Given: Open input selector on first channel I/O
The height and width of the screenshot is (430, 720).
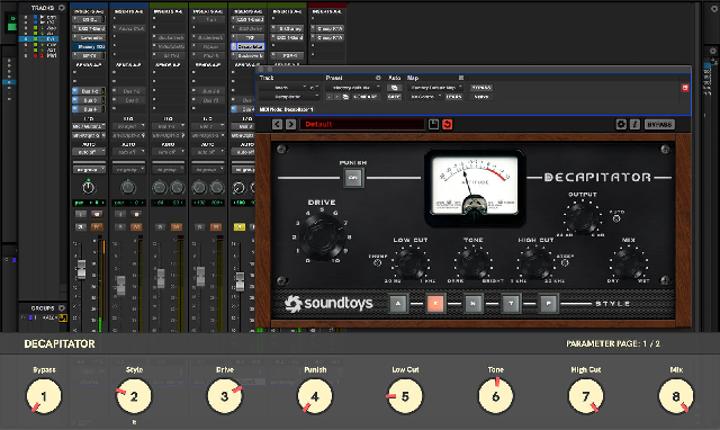Looking at the screenshot, I should (89, 126).
